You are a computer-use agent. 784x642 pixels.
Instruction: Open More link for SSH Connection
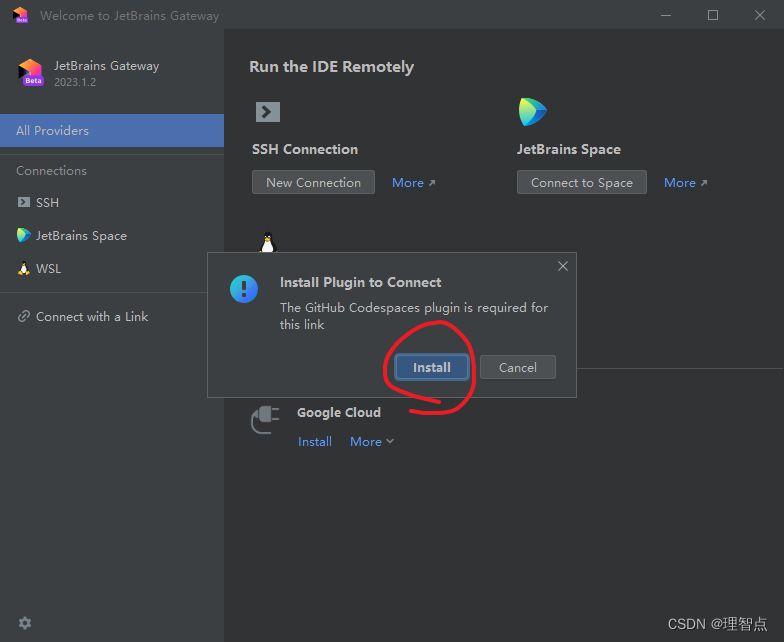click(414, 183)
